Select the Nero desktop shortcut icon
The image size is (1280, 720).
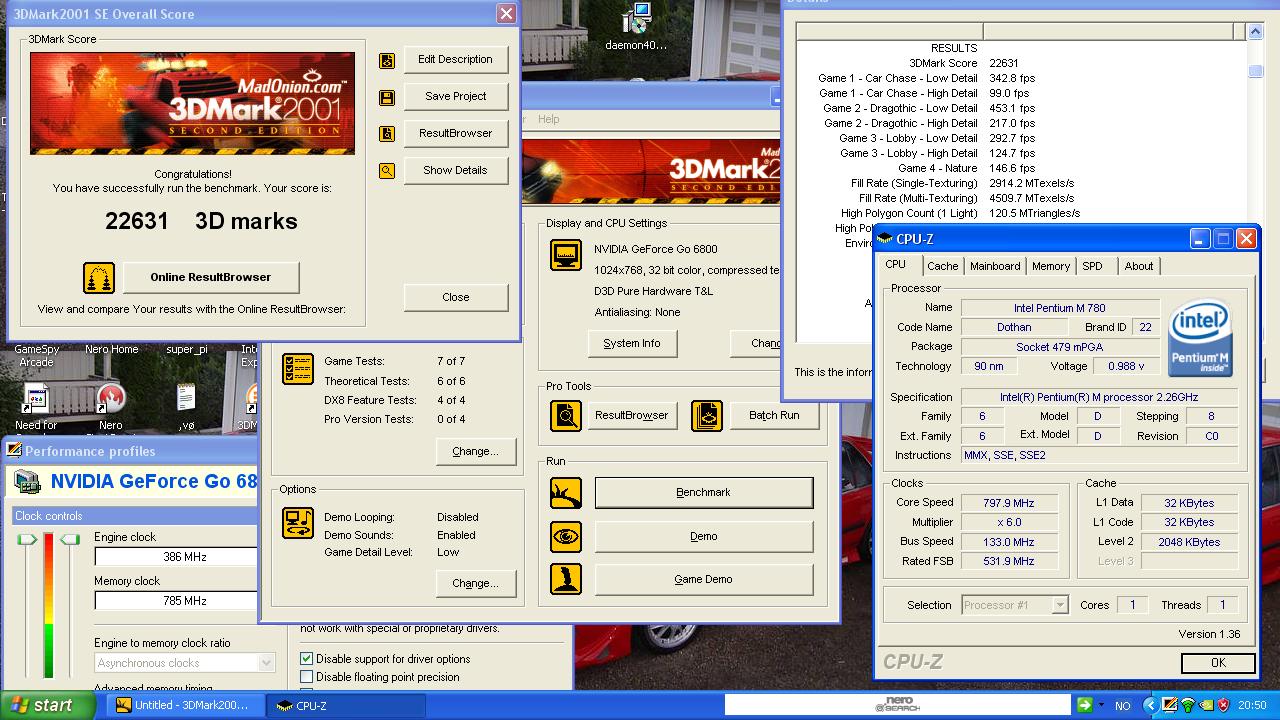point(110,400)
